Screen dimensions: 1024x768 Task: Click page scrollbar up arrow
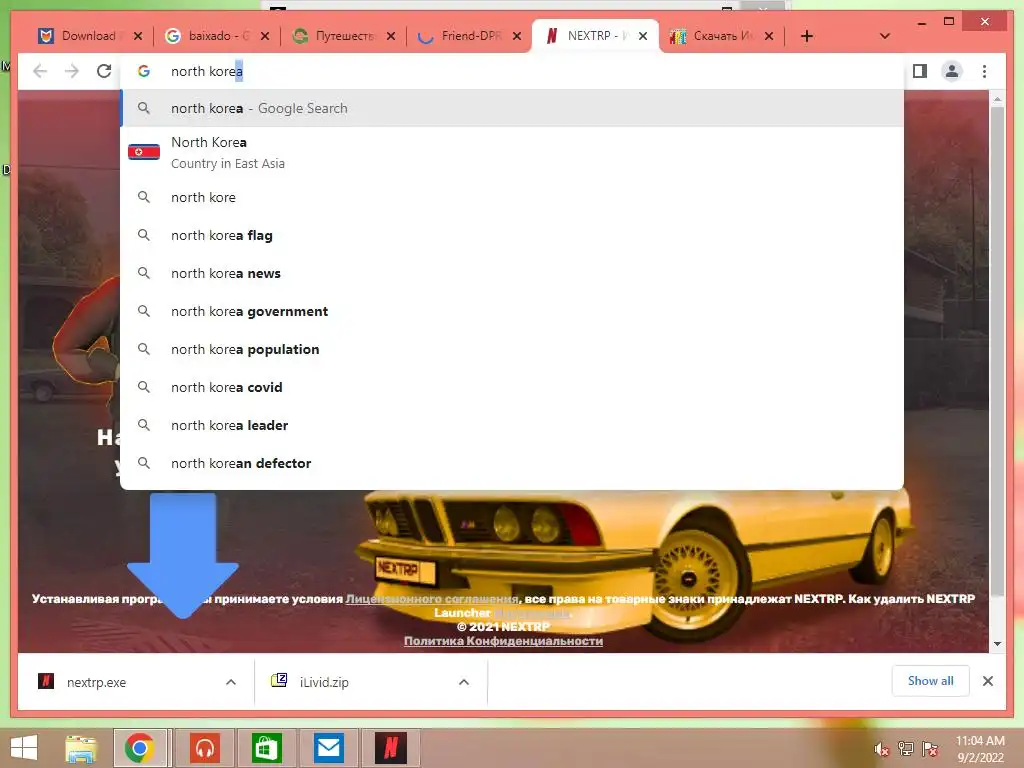(x=997, y=99)
